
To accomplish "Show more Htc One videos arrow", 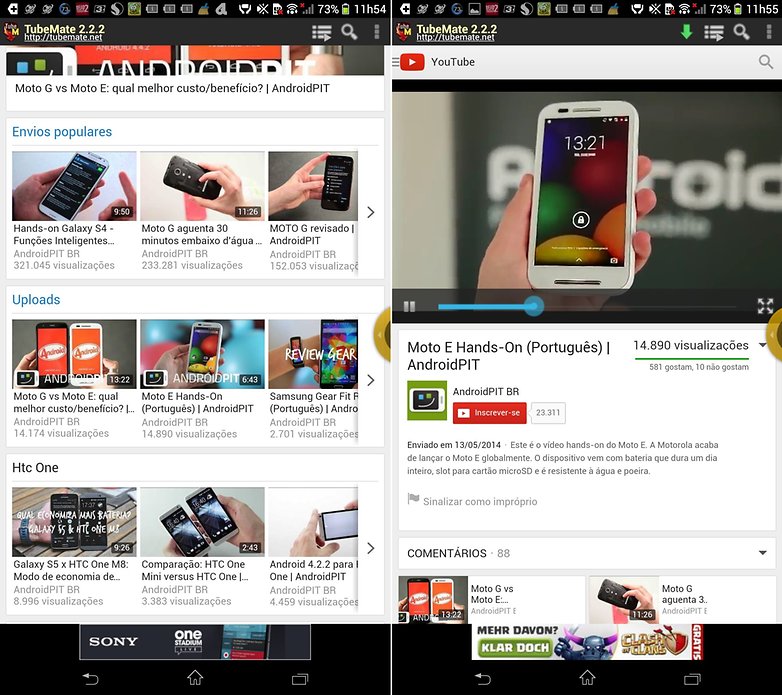I will point(371,548).
